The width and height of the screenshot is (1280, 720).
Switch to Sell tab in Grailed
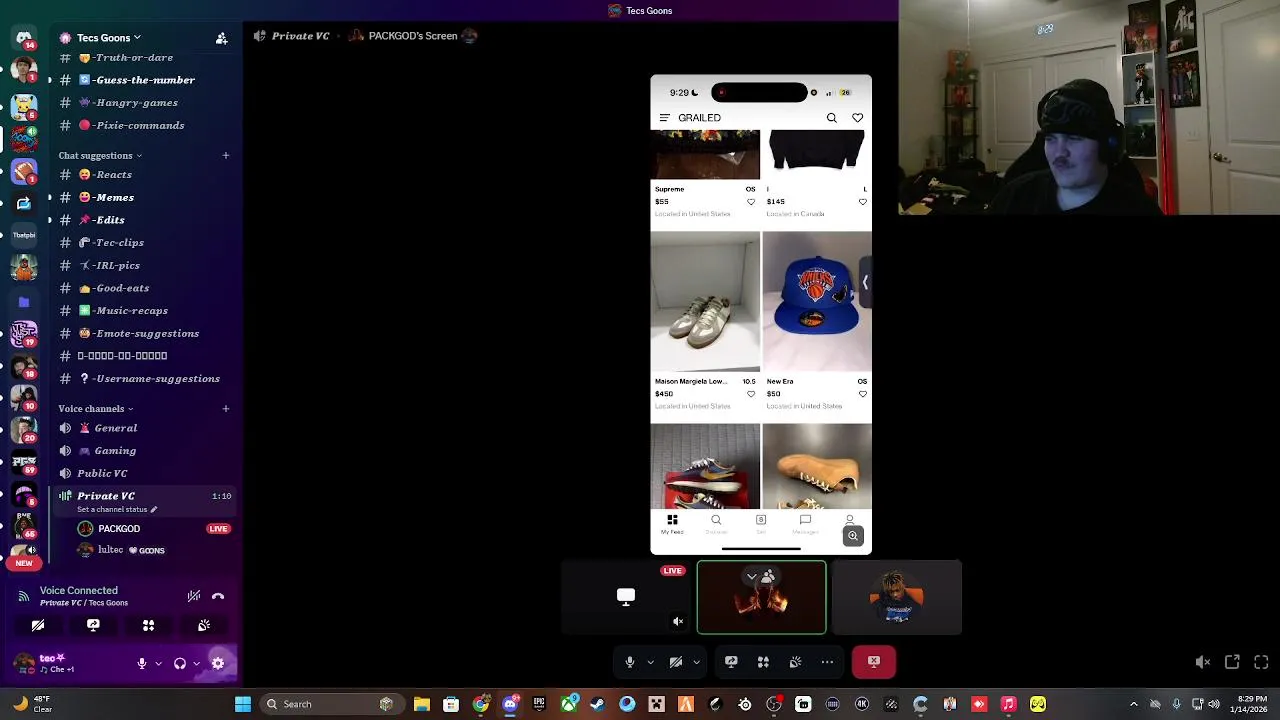[x=761, y=524]
